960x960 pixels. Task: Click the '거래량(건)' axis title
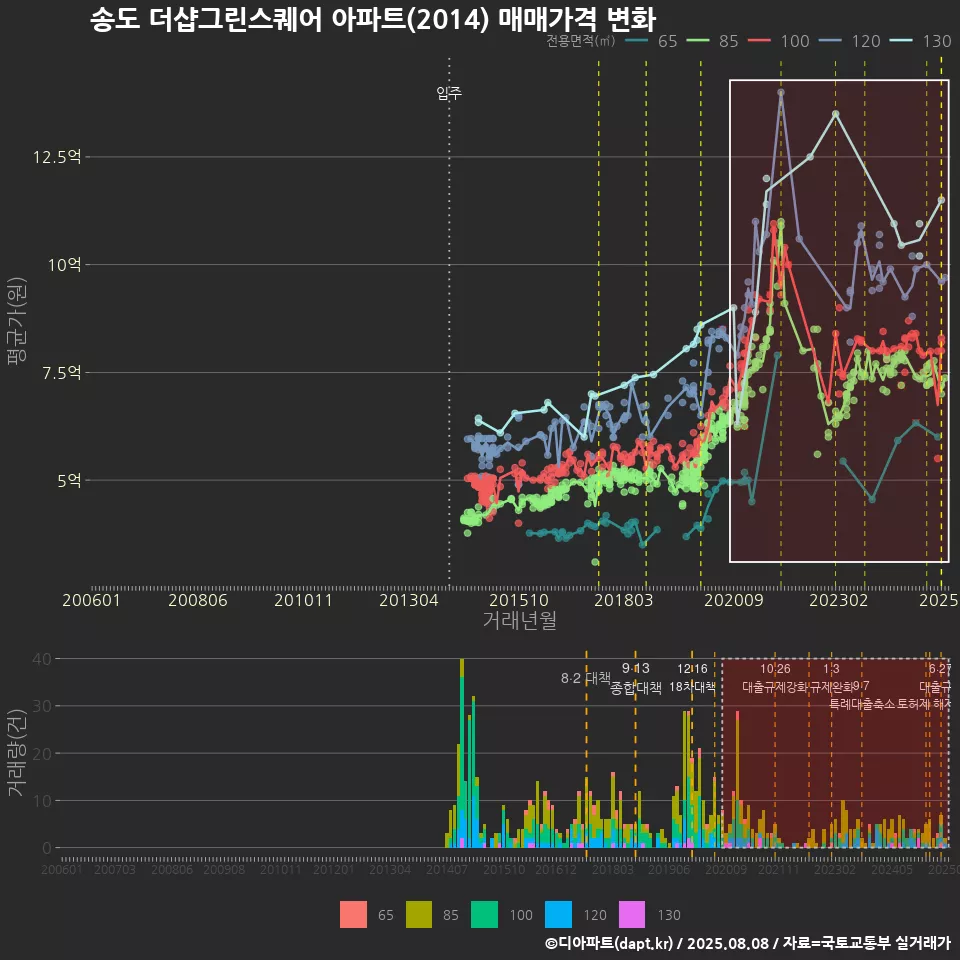pyautogui.click(x=17, y=753)
